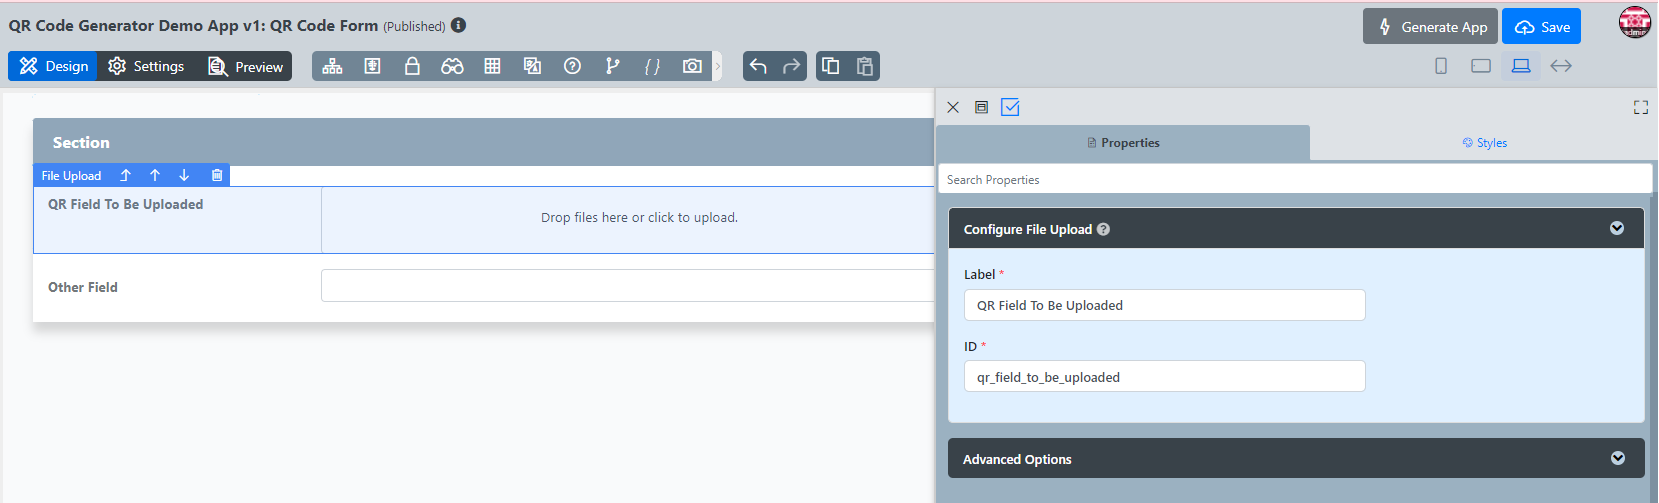Switch to the Styles tab
The width and height of the screenshot is (1659, 503).
1484,143
